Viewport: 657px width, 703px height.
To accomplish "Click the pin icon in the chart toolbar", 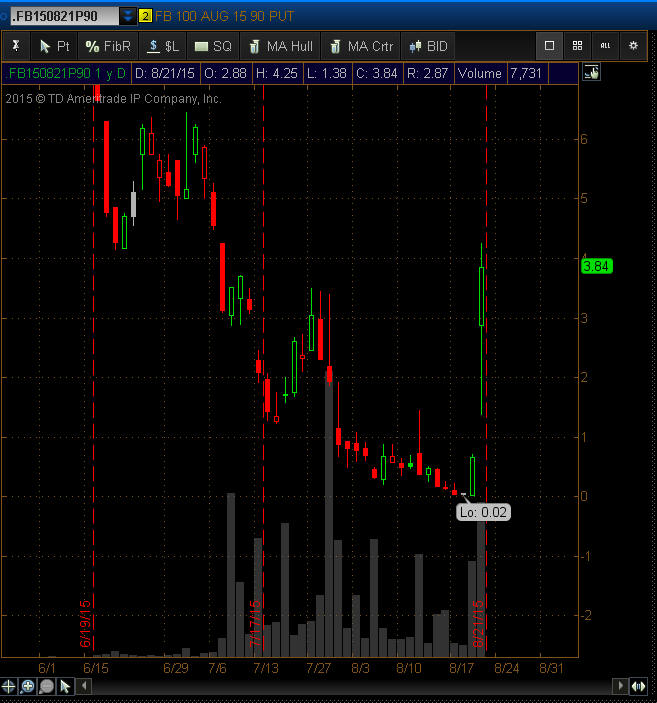I will (x=16, y=46).
